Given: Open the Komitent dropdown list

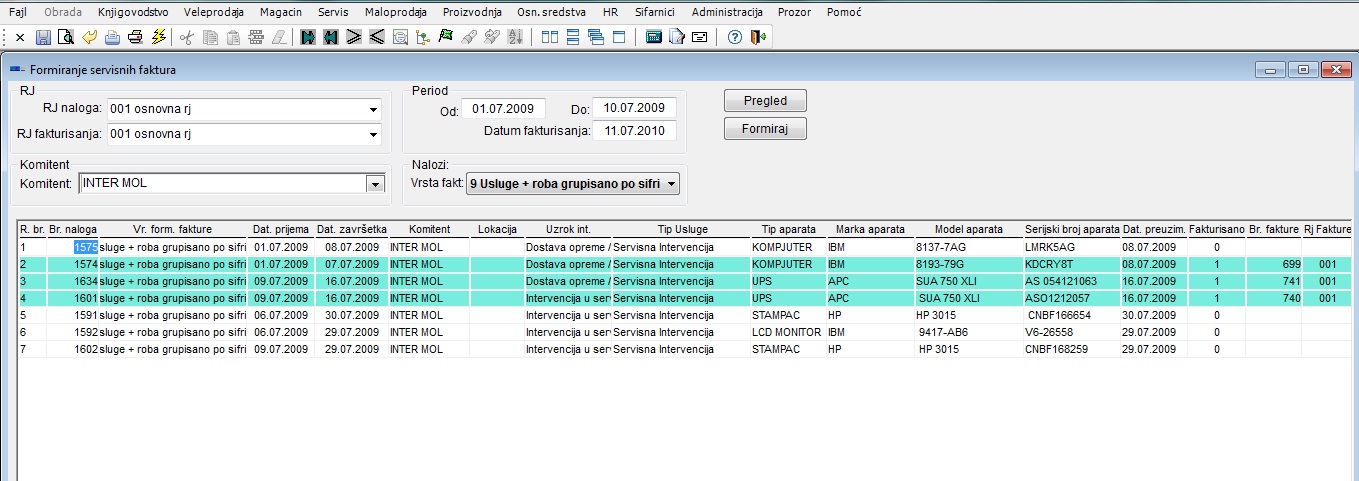Looking at the screenshot, I should point(375,184).
